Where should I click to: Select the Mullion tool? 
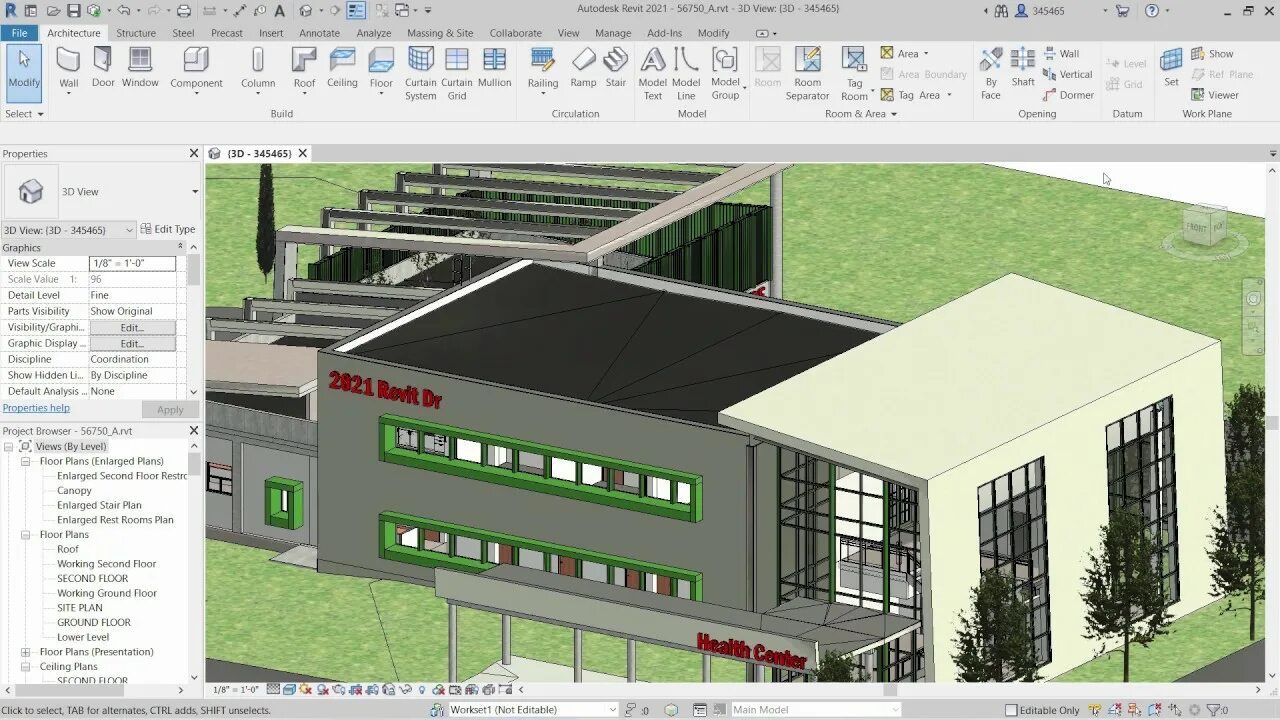(494, 69)
